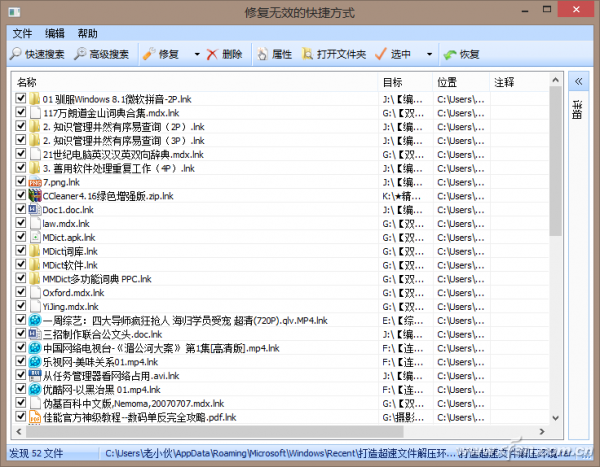
Task: Expand the dropdown arrow next to 修复
Action: [197, 54]
